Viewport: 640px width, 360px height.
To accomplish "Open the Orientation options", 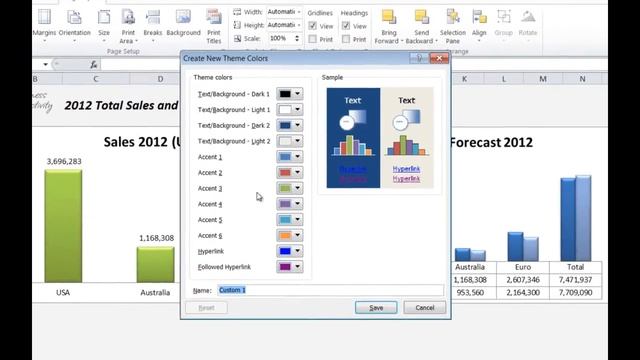I will tap(74, 25).
